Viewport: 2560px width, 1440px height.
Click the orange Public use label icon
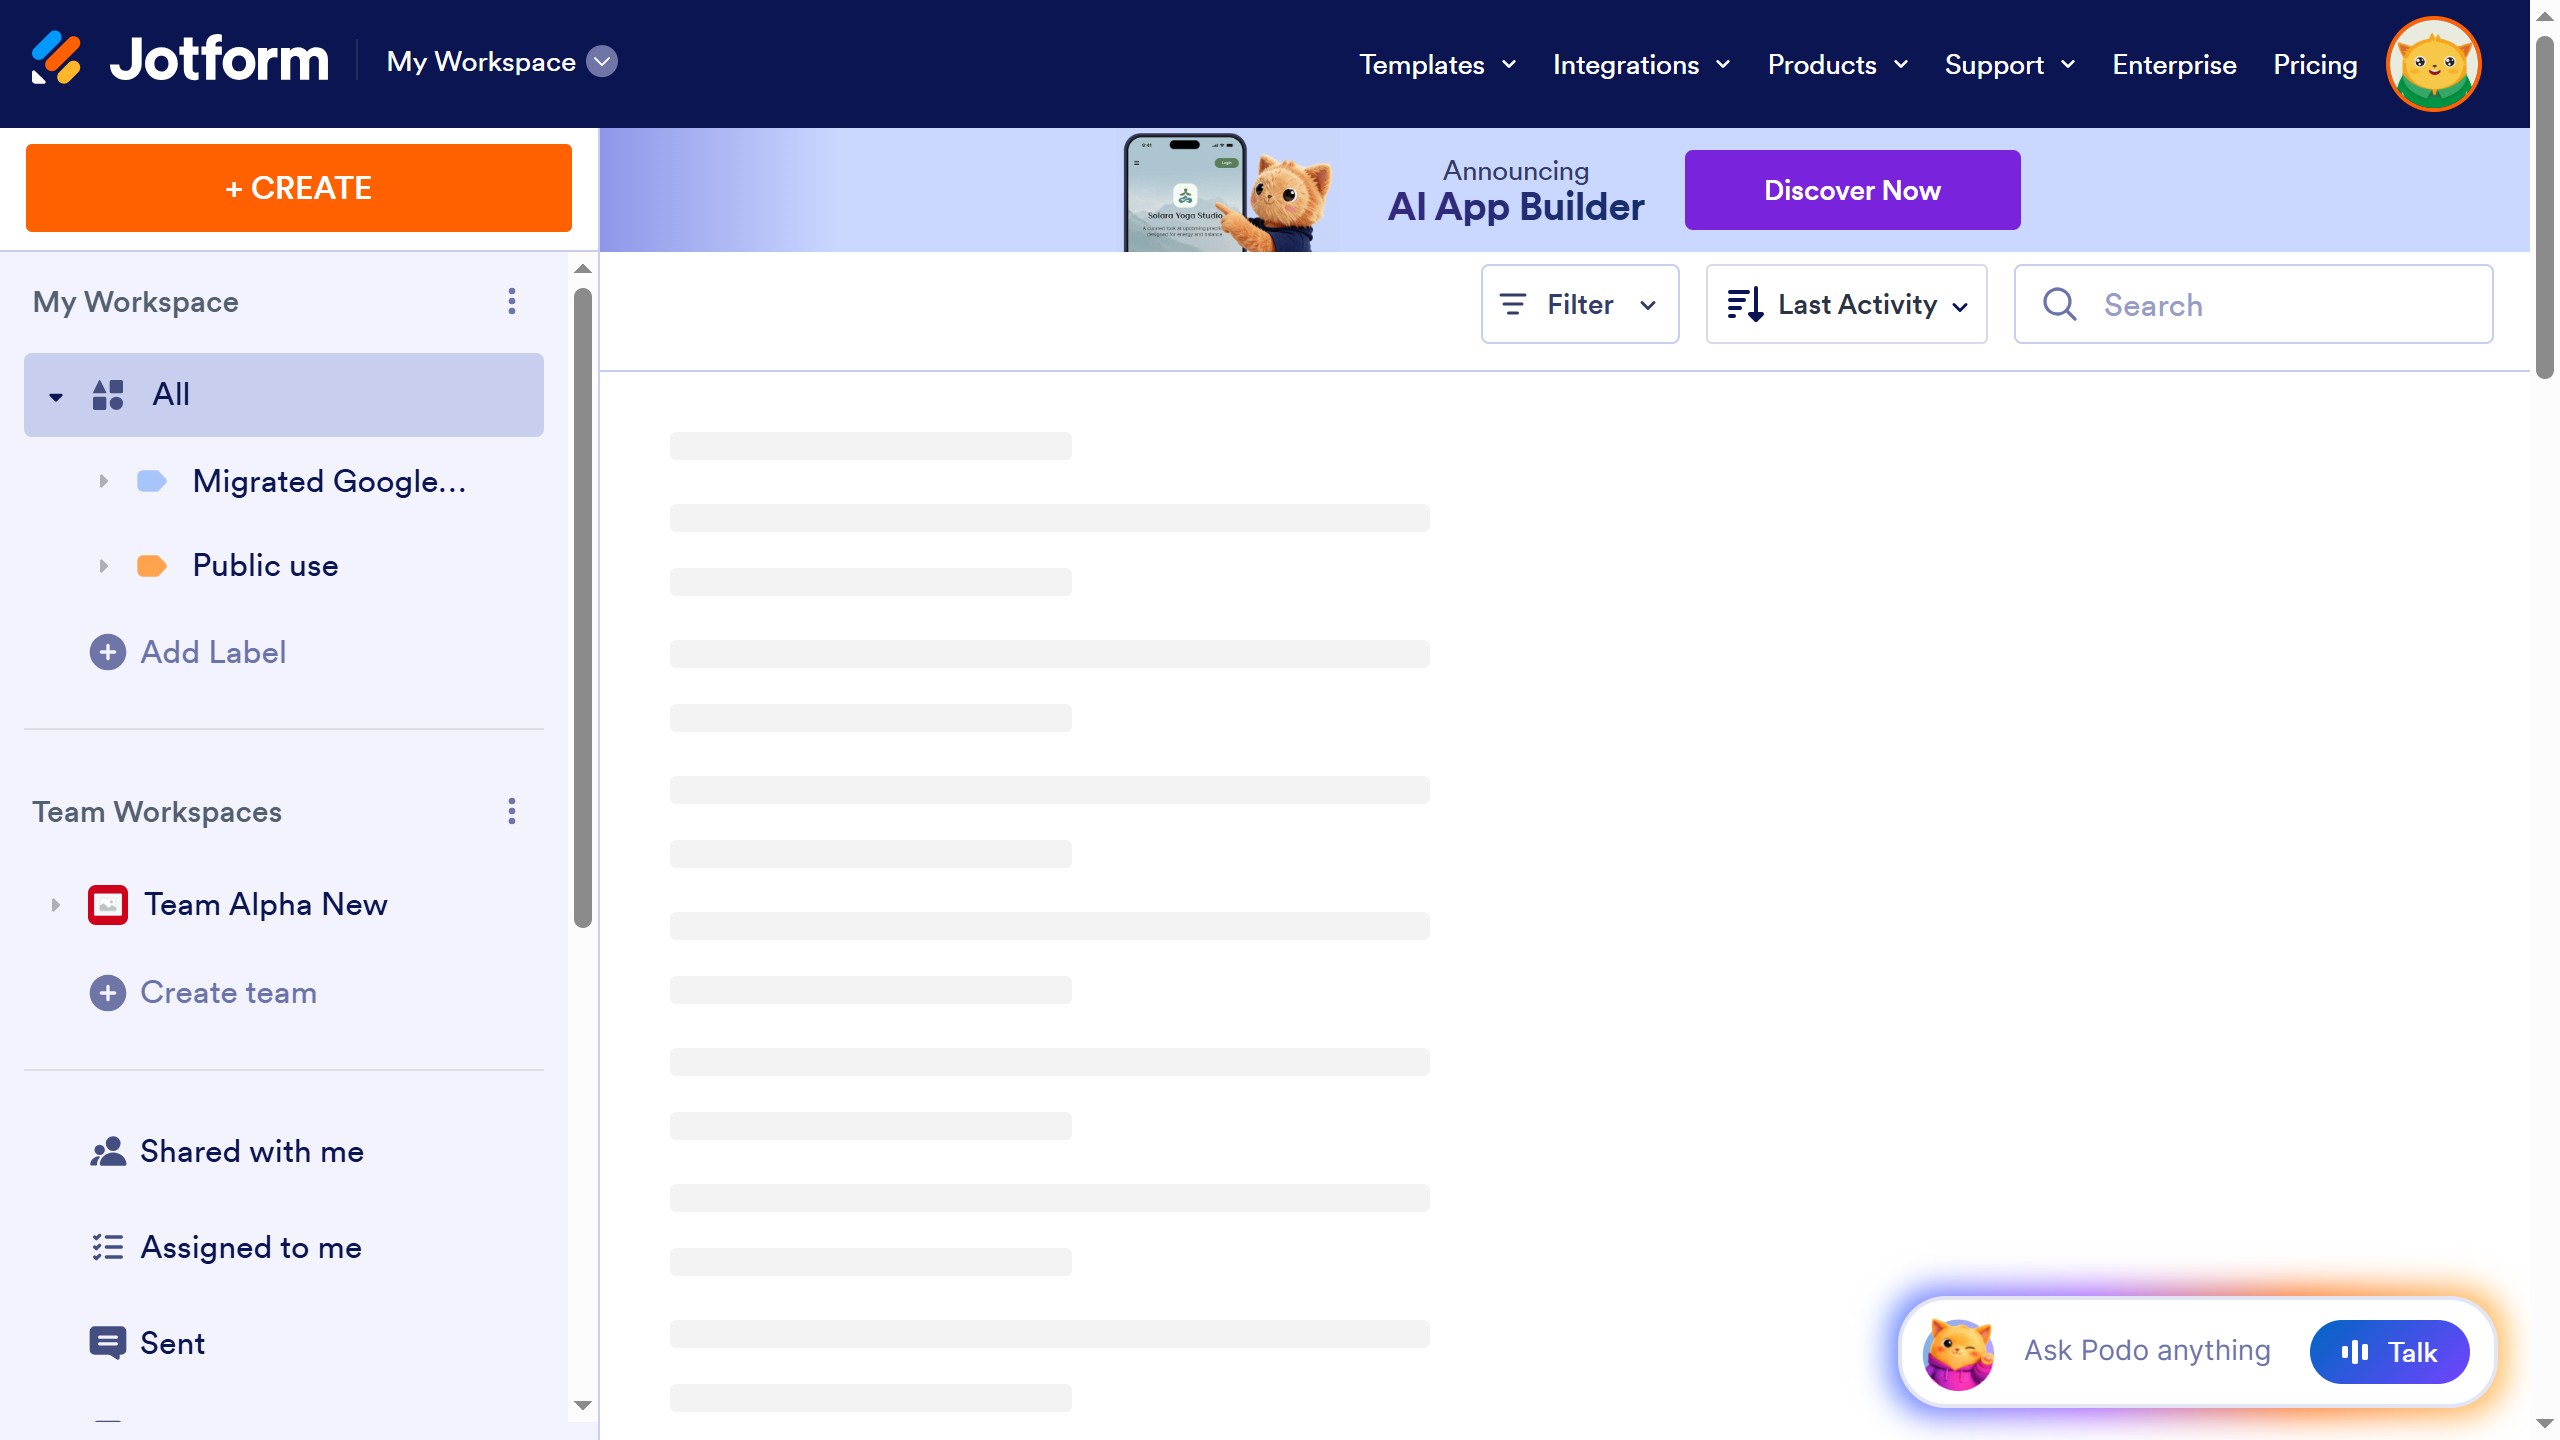click(x=152, y=566)
